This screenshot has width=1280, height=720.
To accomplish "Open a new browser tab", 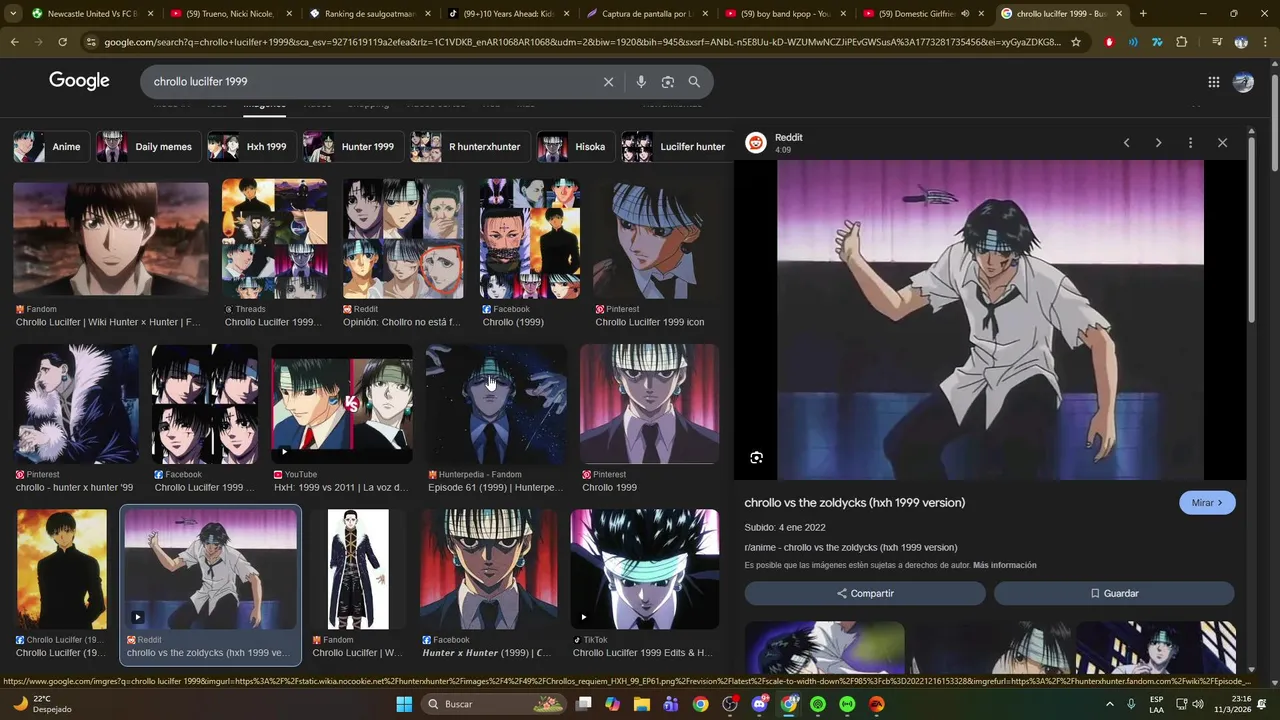I will (x=1143, y=14).
